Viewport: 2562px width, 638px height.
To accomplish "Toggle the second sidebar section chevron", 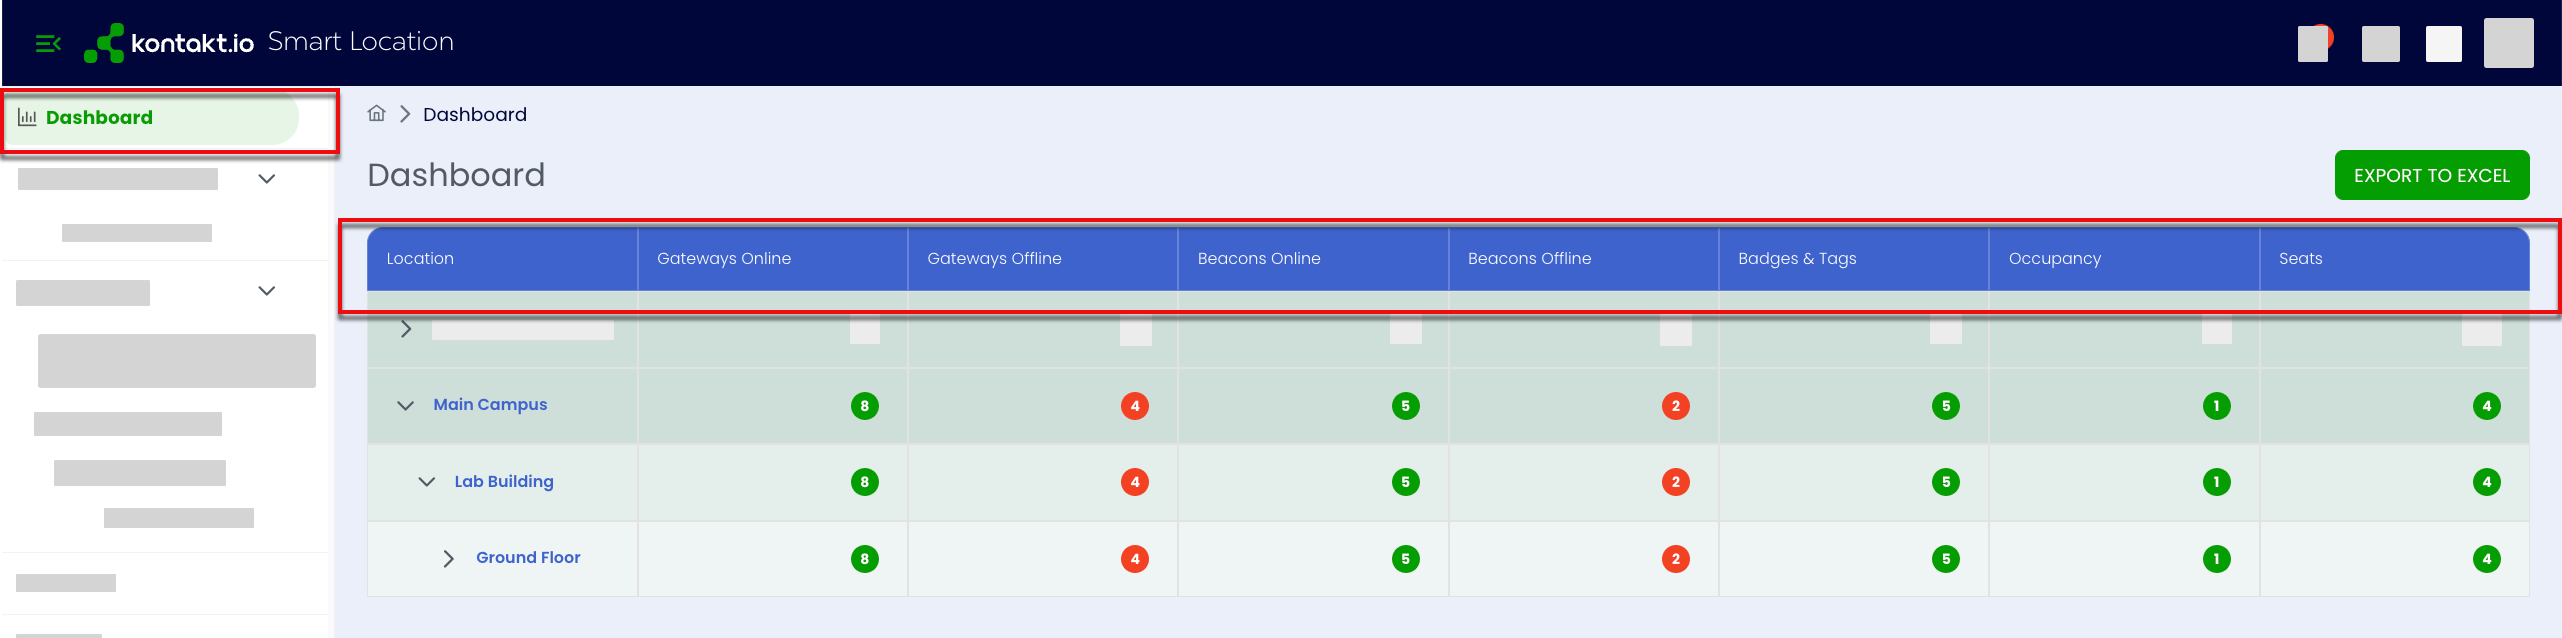I will 267,291.
